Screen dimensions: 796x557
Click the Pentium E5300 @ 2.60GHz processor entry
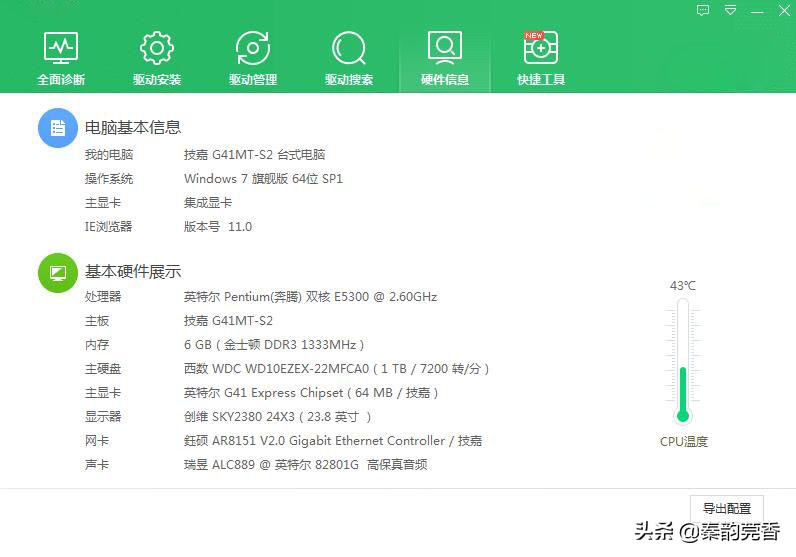310,297
